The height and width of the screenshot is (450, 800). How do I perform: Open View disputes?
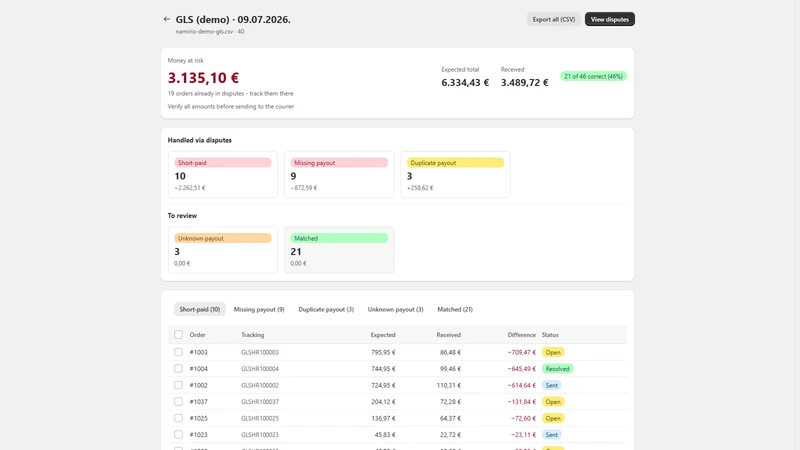coord(610,19)
